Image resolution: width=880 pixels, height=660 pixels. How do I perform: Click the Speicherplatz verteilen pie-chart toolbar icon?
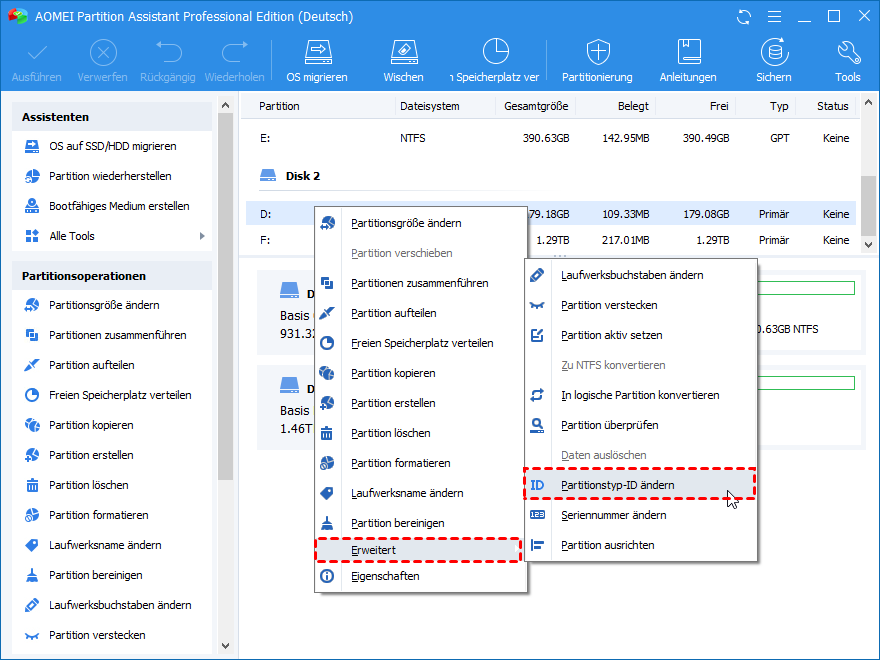coord(496,51)
